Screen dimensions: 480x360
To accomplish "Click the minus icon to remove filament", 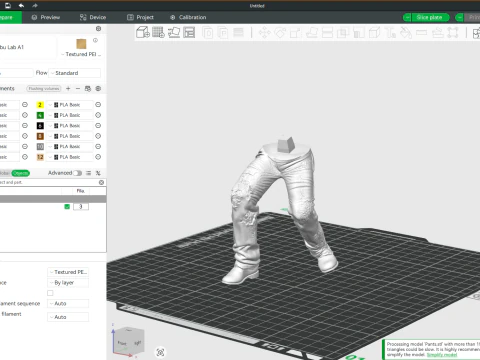I will pyautogui.click(x=78, y=88).
